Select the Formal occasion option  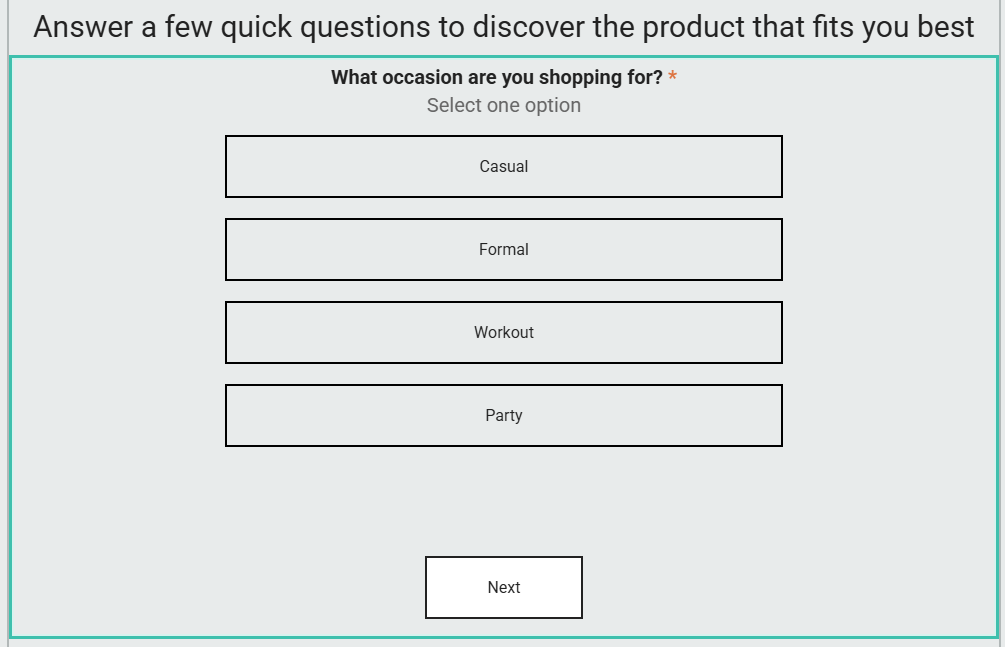[x=503, y=250]
